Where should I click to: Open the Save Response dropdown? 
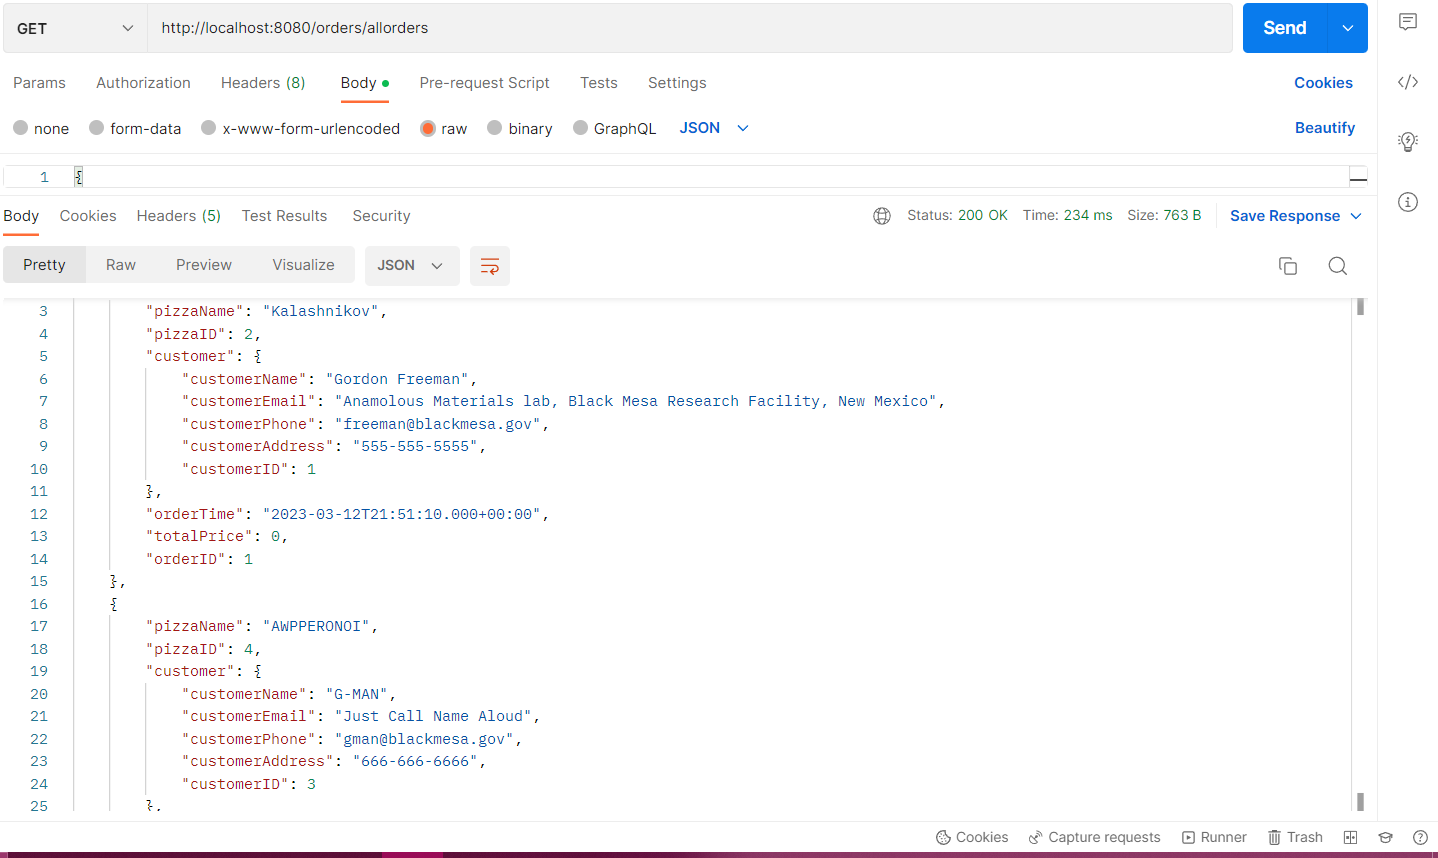tap(1293, 215)
